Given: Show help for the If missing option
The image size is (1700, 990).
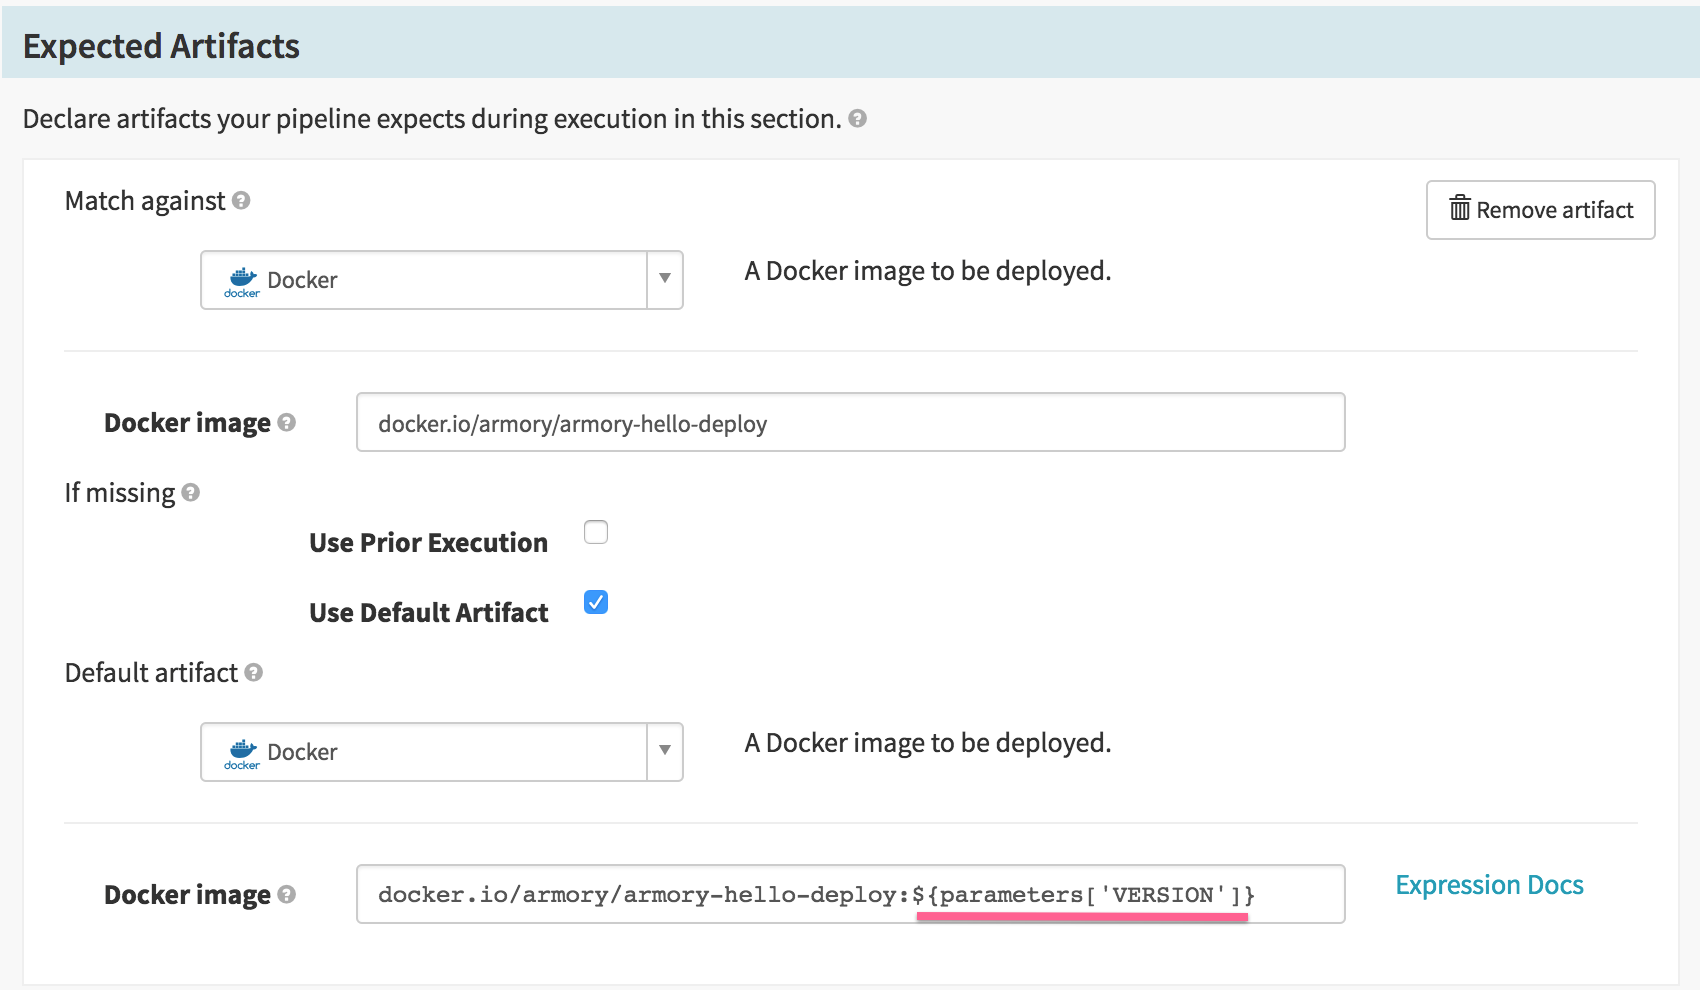Looking at the screenshot, I should pos(191,493).
